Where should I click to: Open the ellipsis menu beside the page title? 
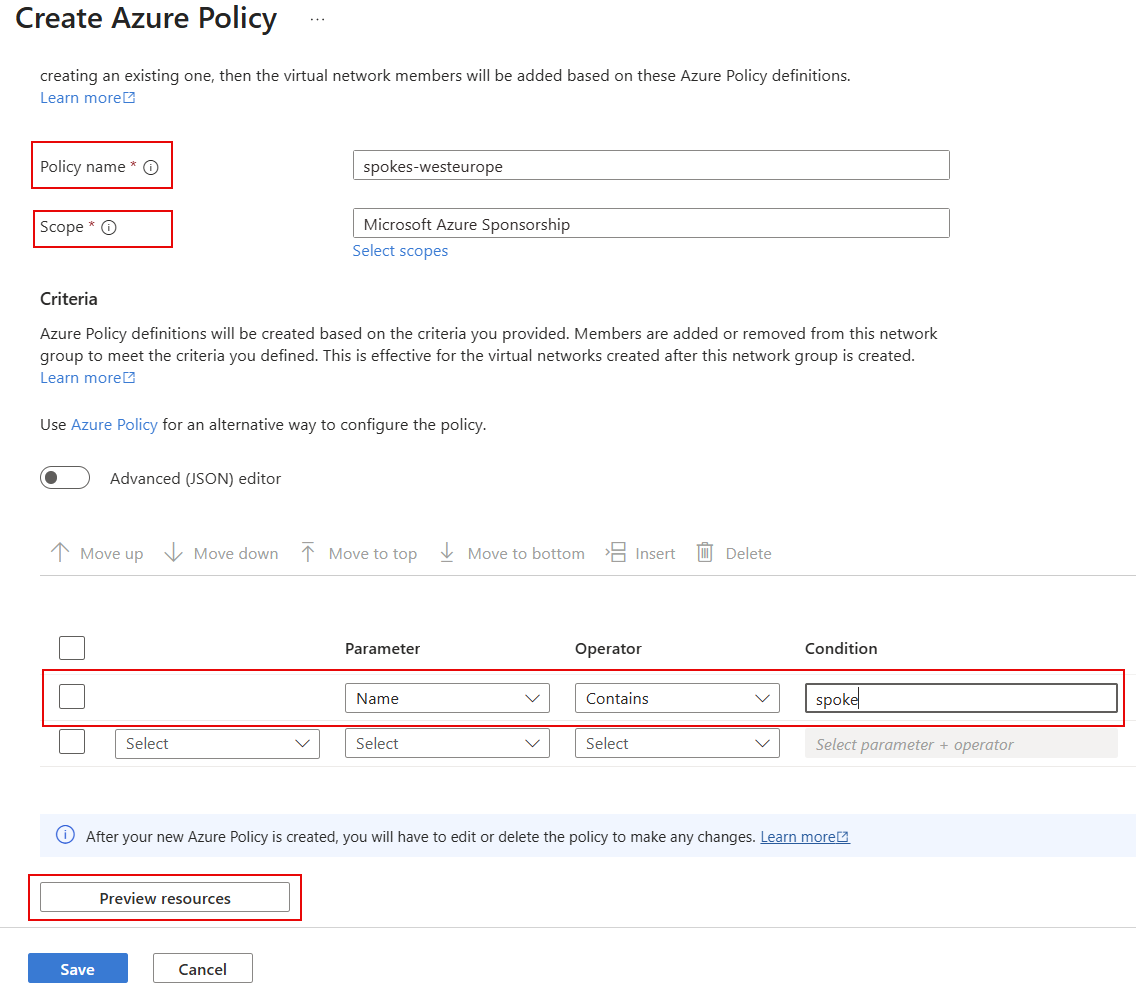pyautogui.click(x=317, y=18)
